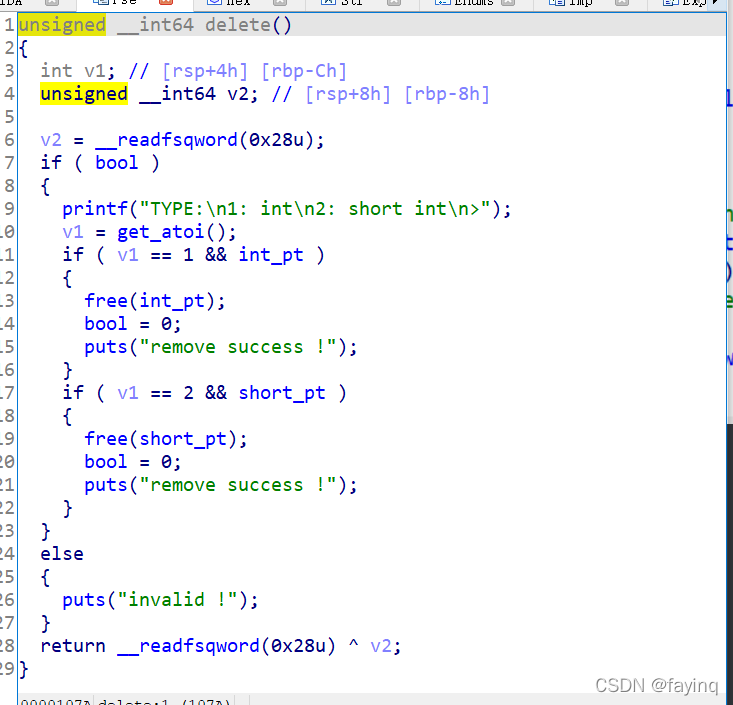Click the v1 declaration on line 3
This screenshot has width=733, height=705.
(x=94, y=71)
